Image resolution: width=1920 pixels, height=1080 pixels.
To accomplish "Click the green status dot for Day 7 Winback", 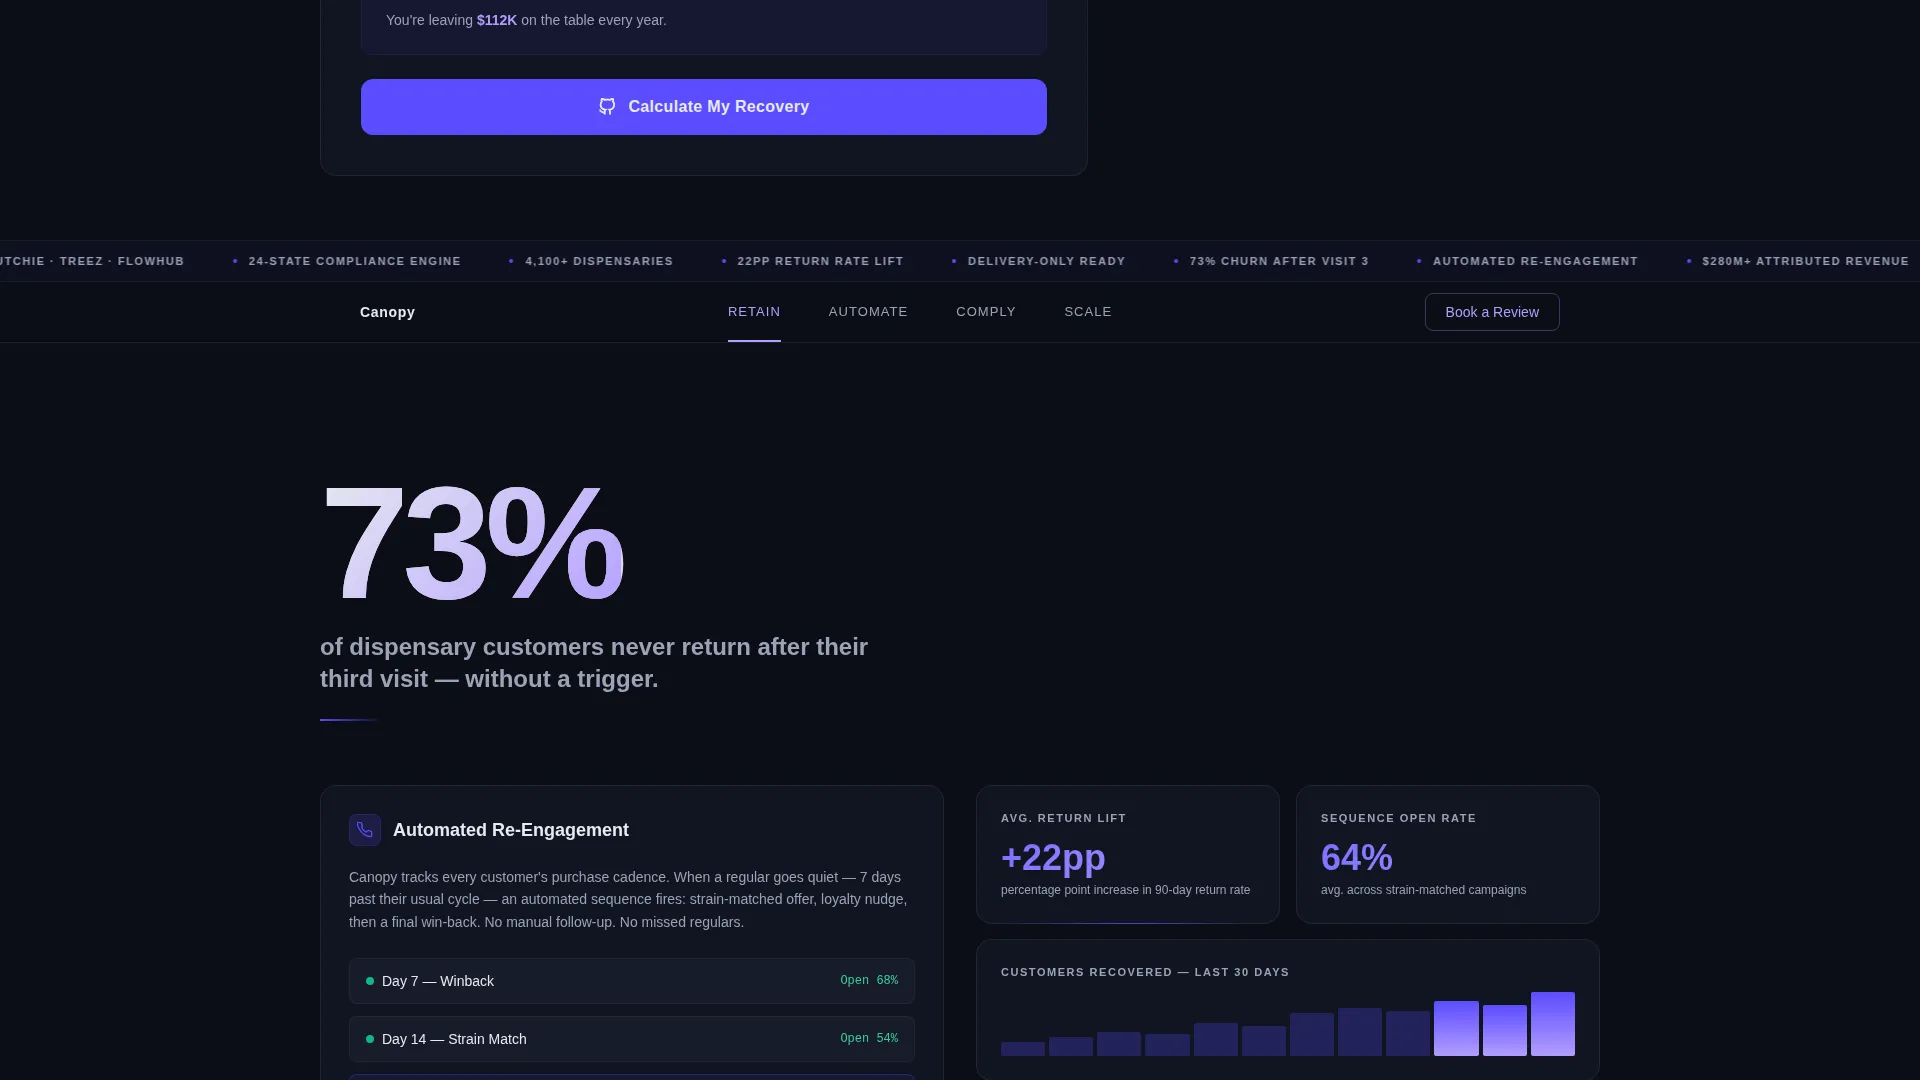I will coord(370,981).
